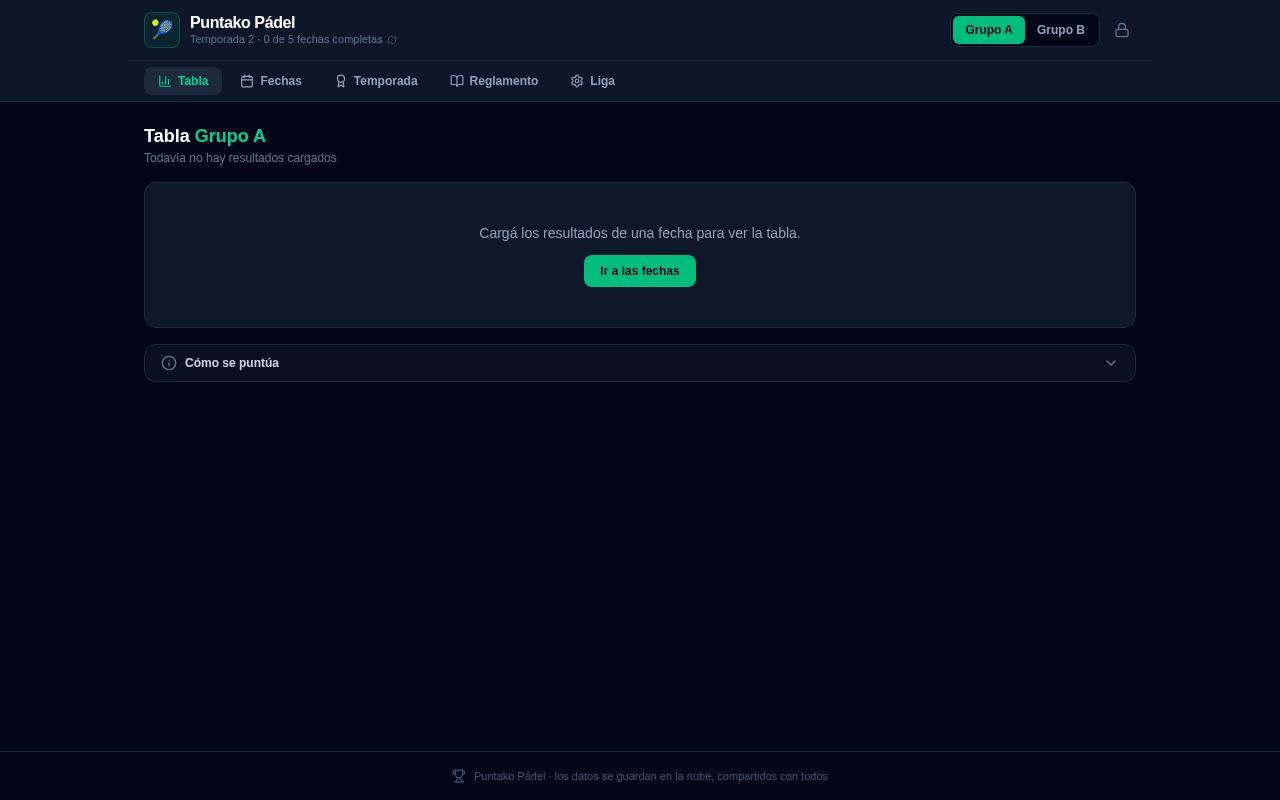
Task: Click the lock icon in the header
Action: (1122, 30)
